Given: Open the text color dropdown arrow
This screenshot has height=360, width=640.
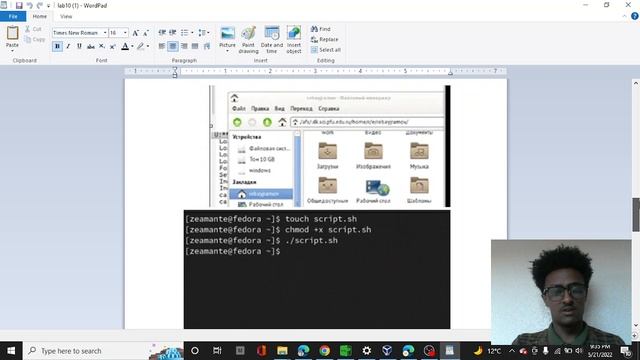Looking at the screenshot, I should pos(132,47).
